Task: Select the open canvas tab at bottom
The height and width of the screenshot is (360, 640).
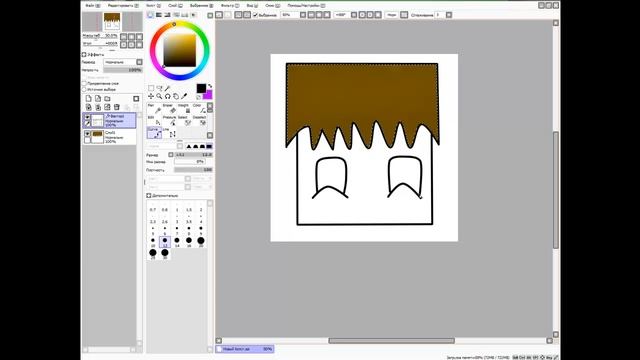Action: [244, 349]
